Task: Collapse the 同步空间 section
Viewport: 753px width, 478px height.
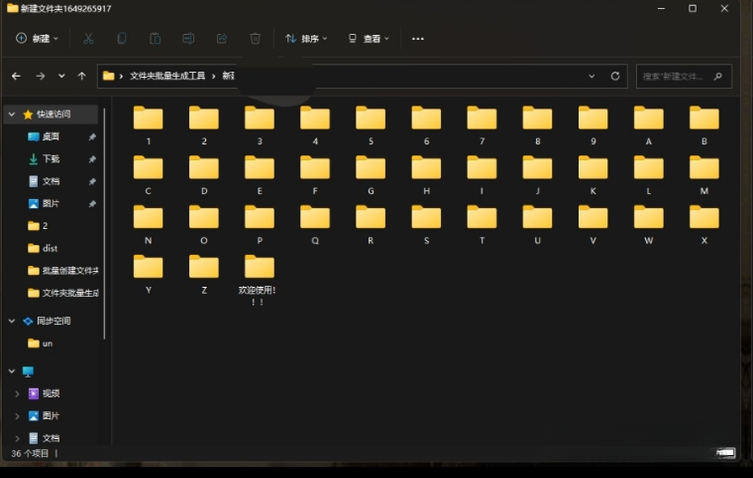Action: pos(12,321)
